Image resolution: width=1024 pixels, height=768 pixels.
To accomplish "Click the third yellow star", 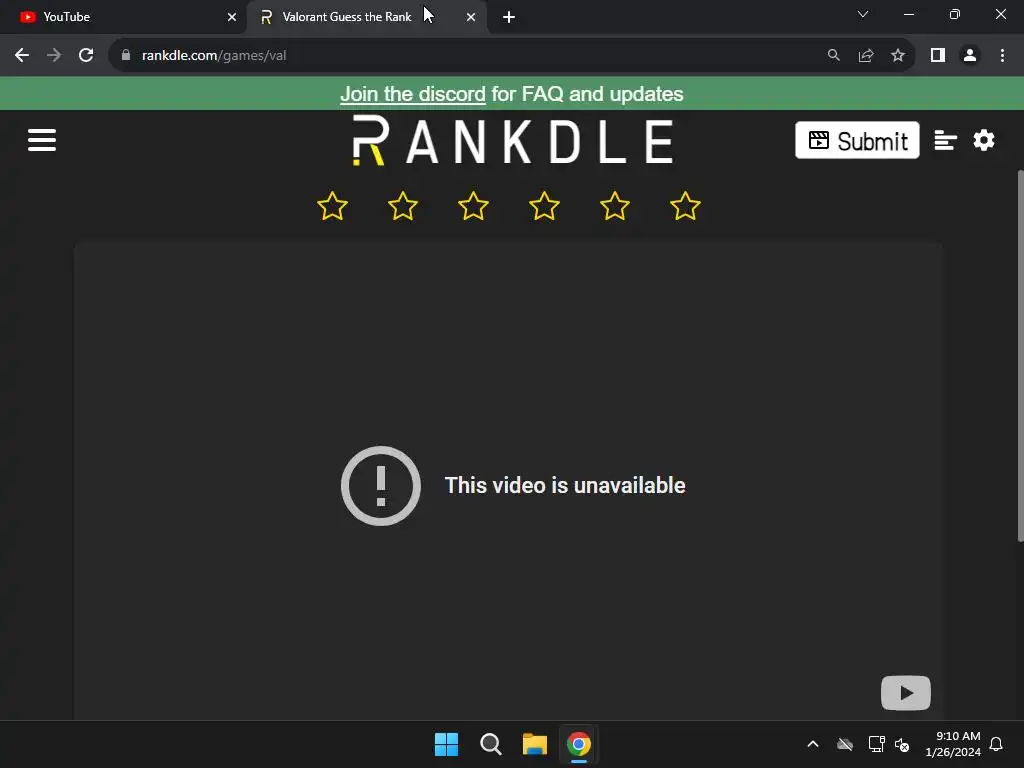I will [x=473, y=206].
